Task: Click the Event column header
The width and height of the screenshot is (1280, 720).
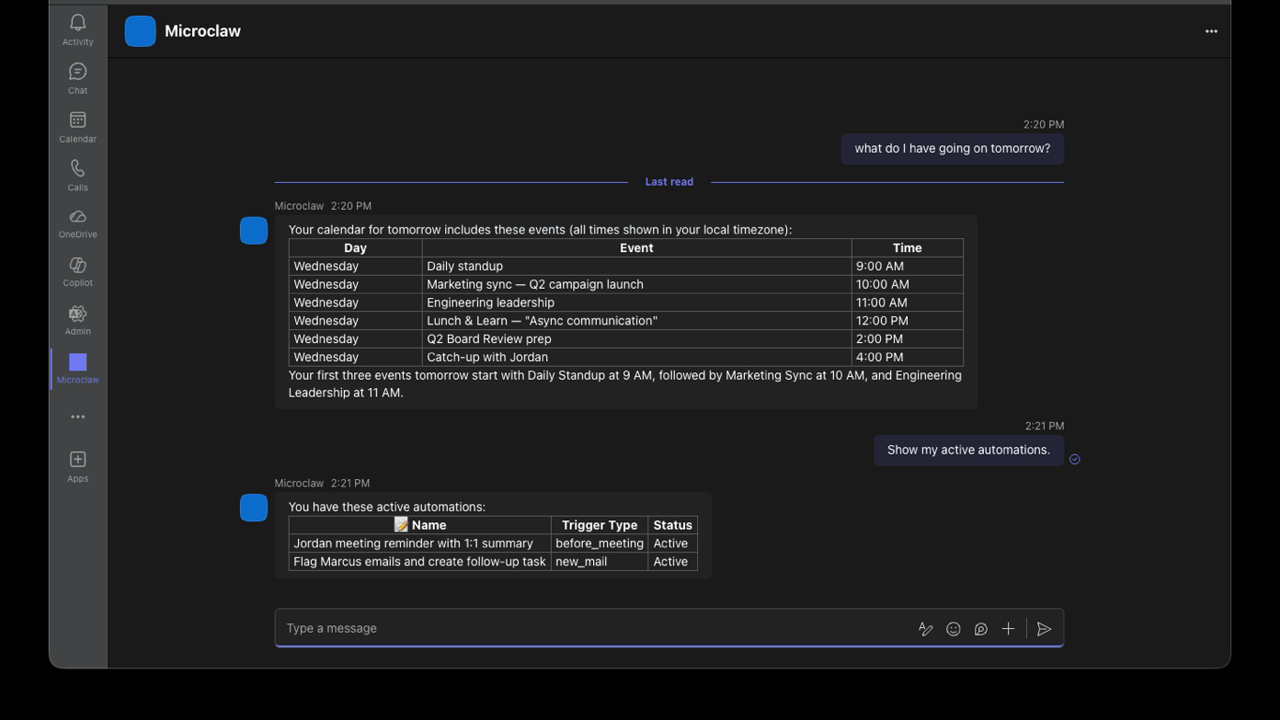Action: coord(636,248)
